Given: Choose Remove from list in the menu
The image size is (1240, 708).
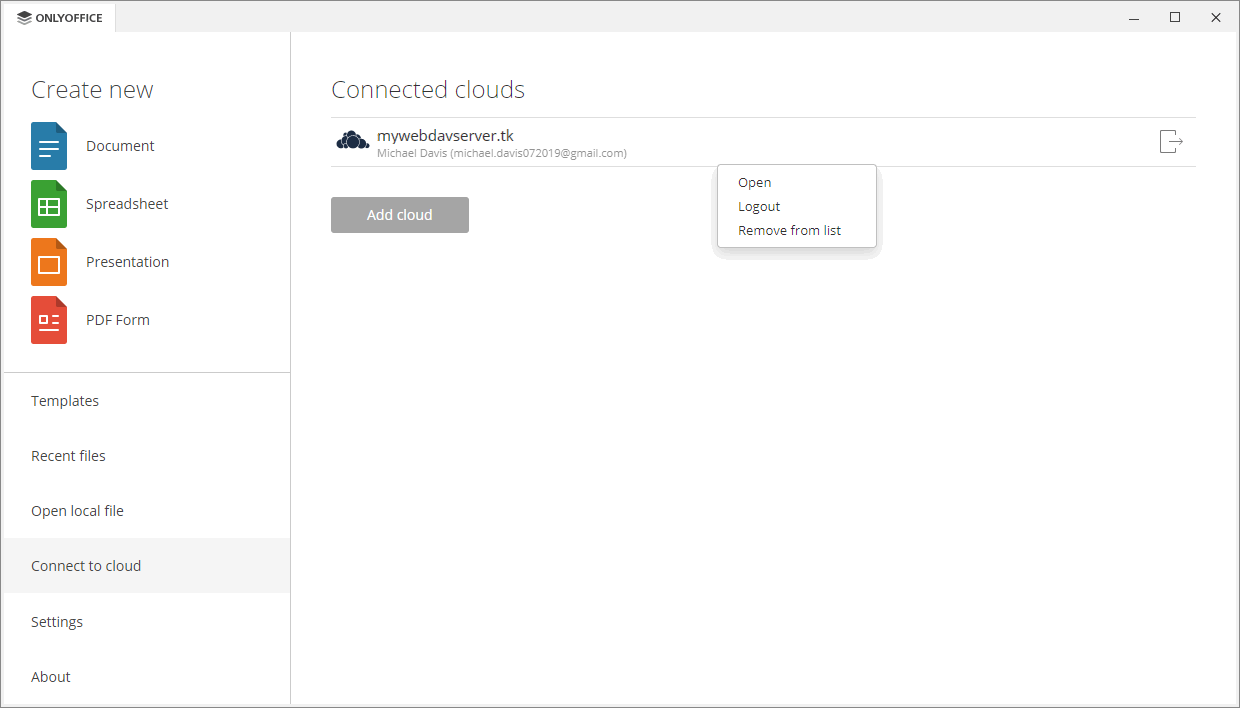Looking at the screenshot, I should (x=789, y=230).
